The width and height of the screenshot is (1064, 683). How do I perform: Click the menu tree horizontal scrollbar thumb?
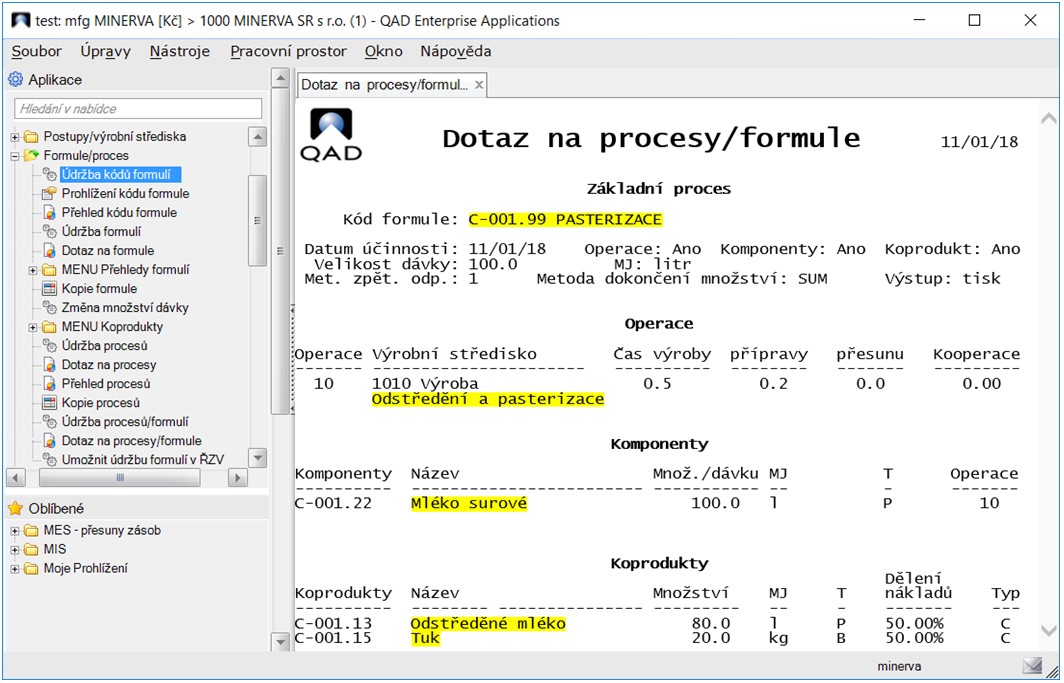point(119,477)
